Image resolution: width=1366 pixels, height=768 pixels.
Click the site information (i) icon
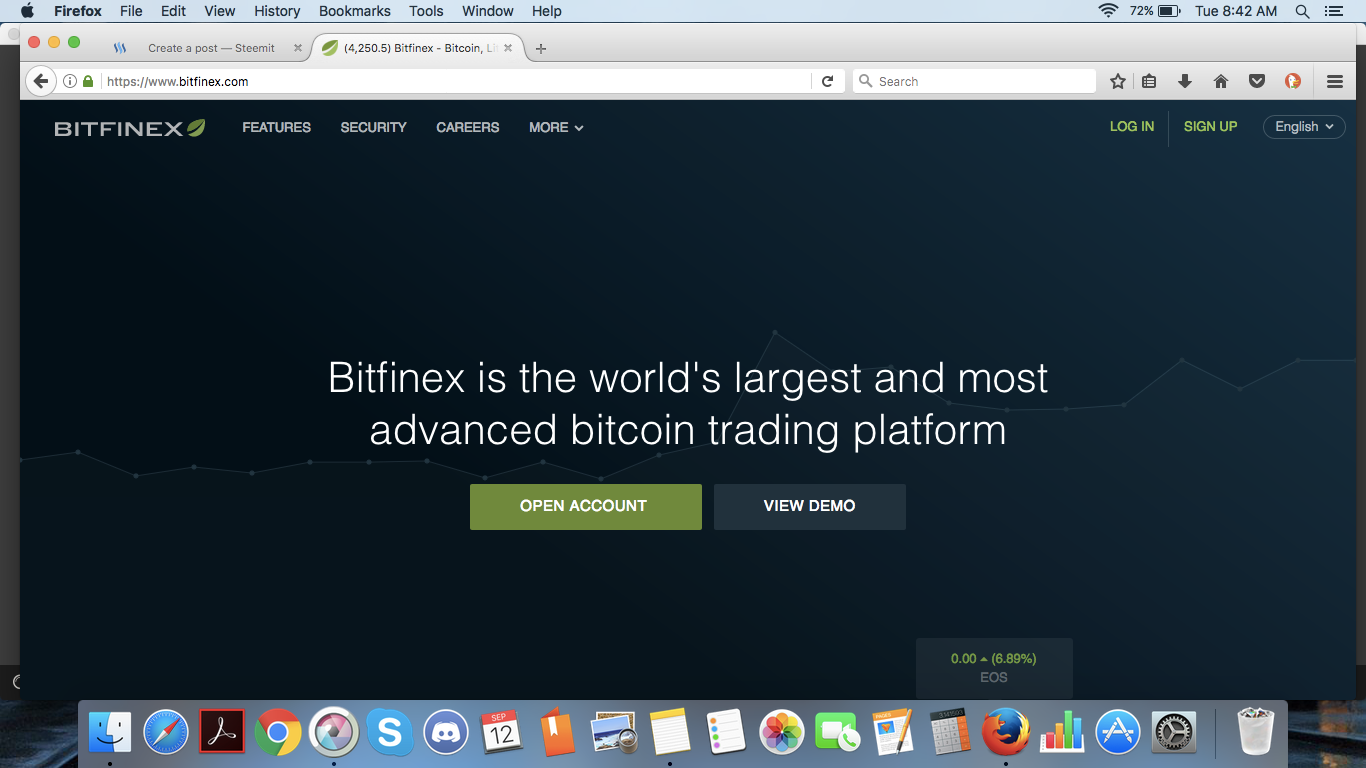click(x=70, y=81)
